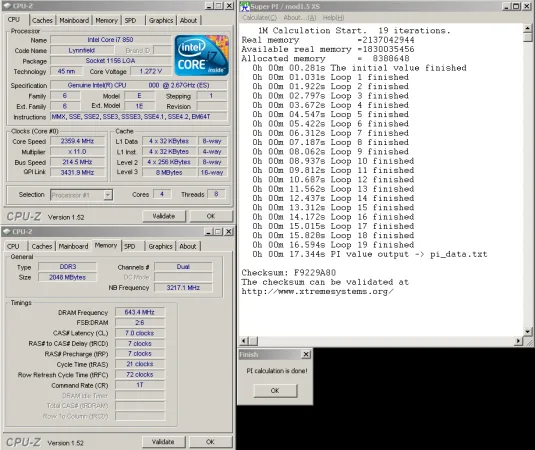The image size is (535, 450).
Task: Open Help menu in Super PI
Action: coord(333,17)
